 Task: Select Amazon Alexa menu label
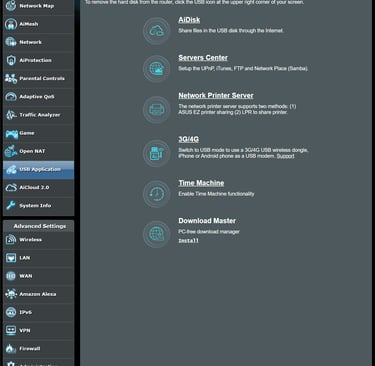pos(38,294)
